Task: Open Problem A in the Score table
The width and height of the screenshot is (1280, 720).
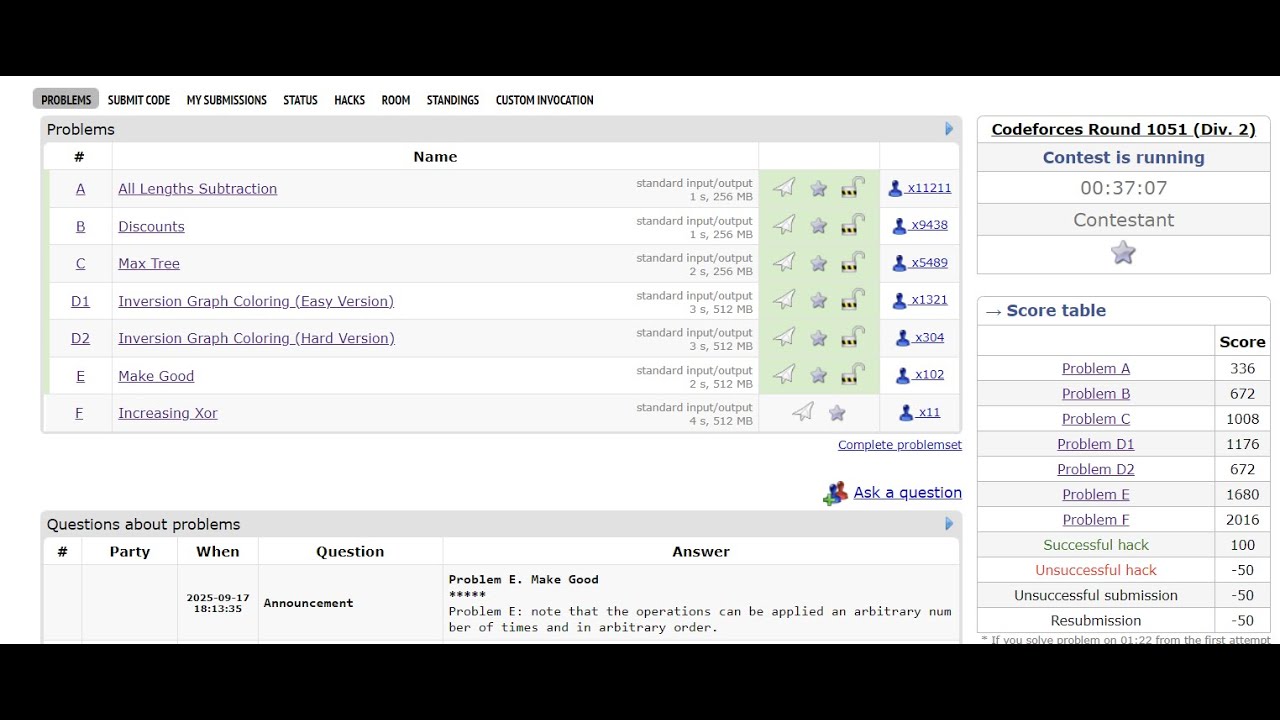Action: pos(1096,369)
